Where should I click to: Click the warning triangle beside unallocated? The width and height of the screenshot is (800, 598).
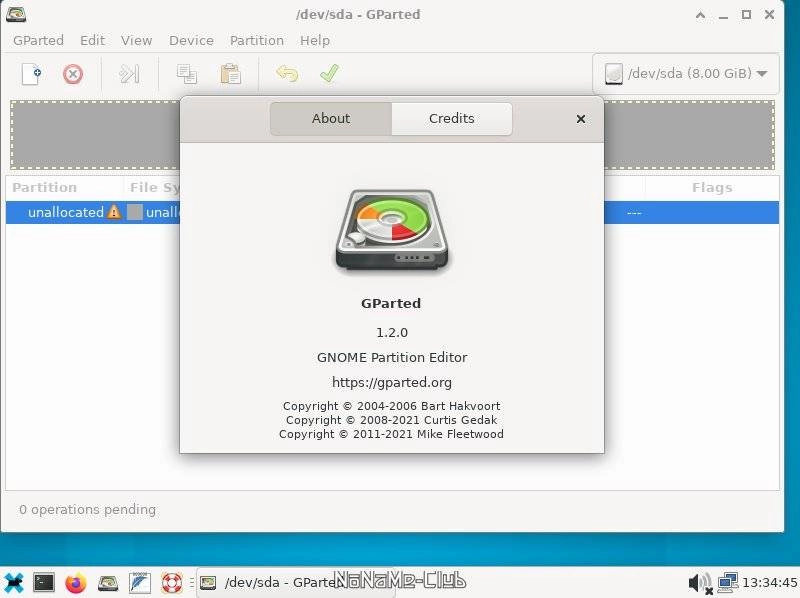point(114,212)
